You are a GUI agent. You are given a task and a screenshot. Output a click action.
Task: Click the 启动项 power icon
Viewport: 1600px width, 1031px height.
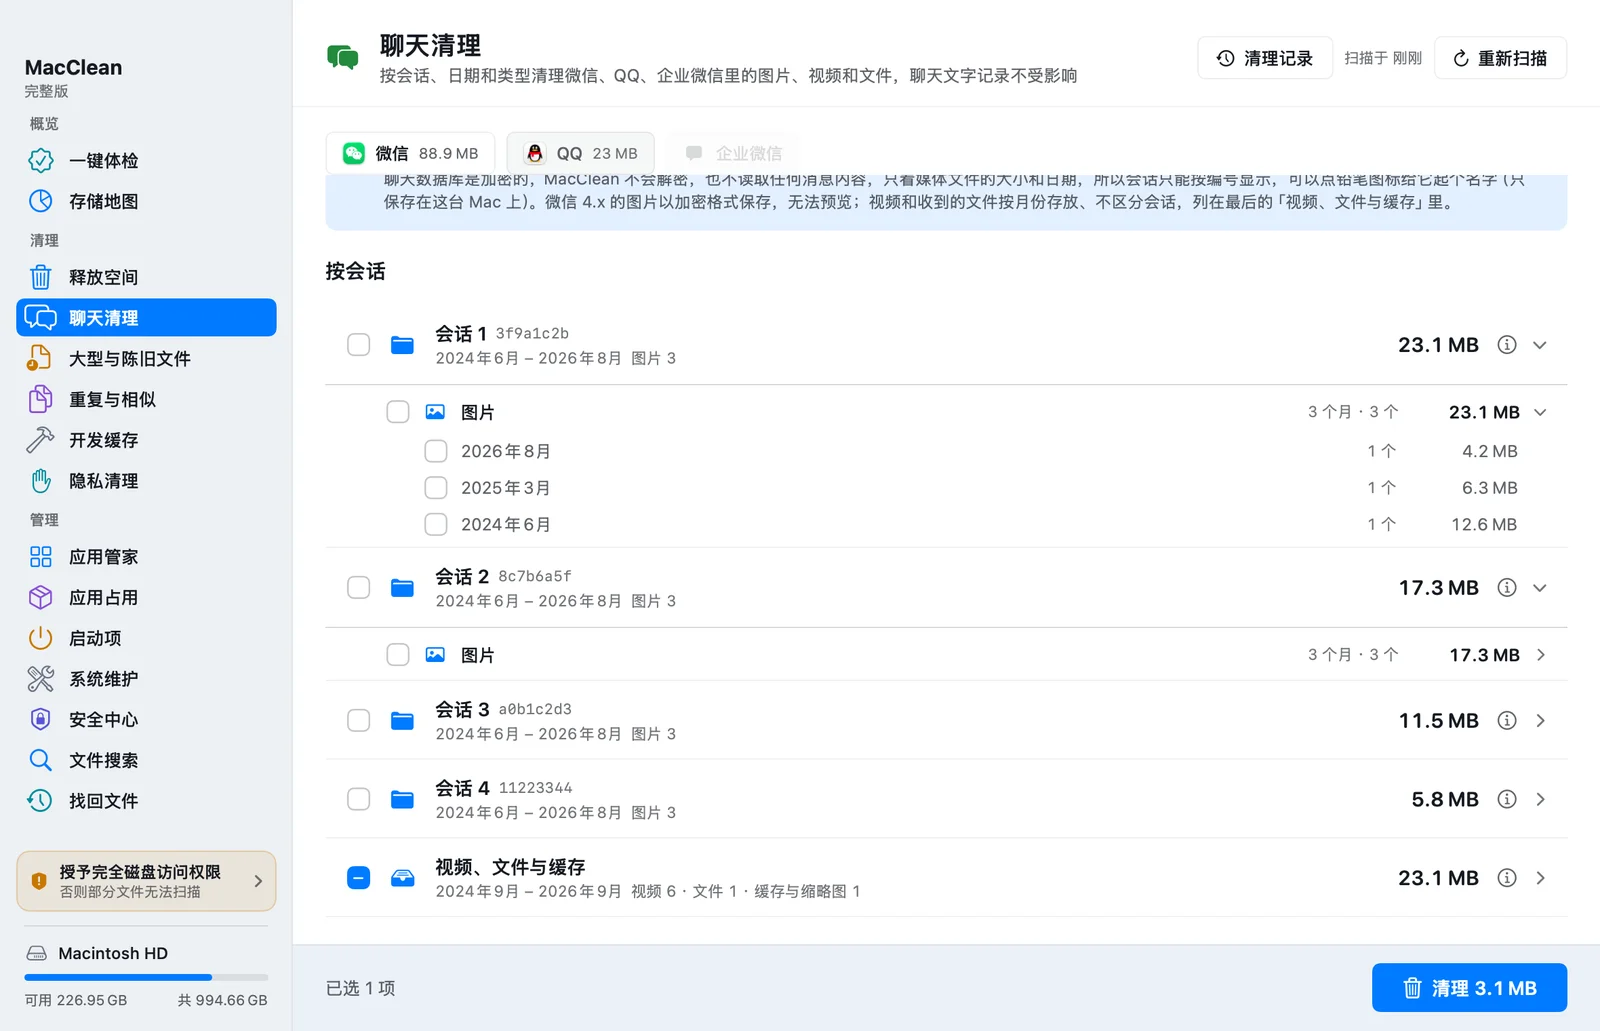click(x=41, y=638)
